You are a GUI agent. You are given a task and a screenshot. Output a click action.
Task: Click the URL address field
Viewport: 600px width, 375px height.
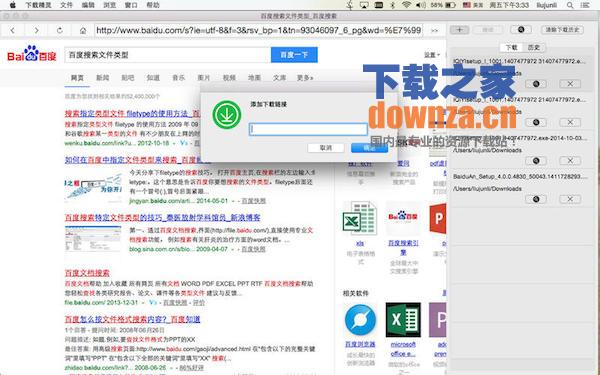coord(259,30)
